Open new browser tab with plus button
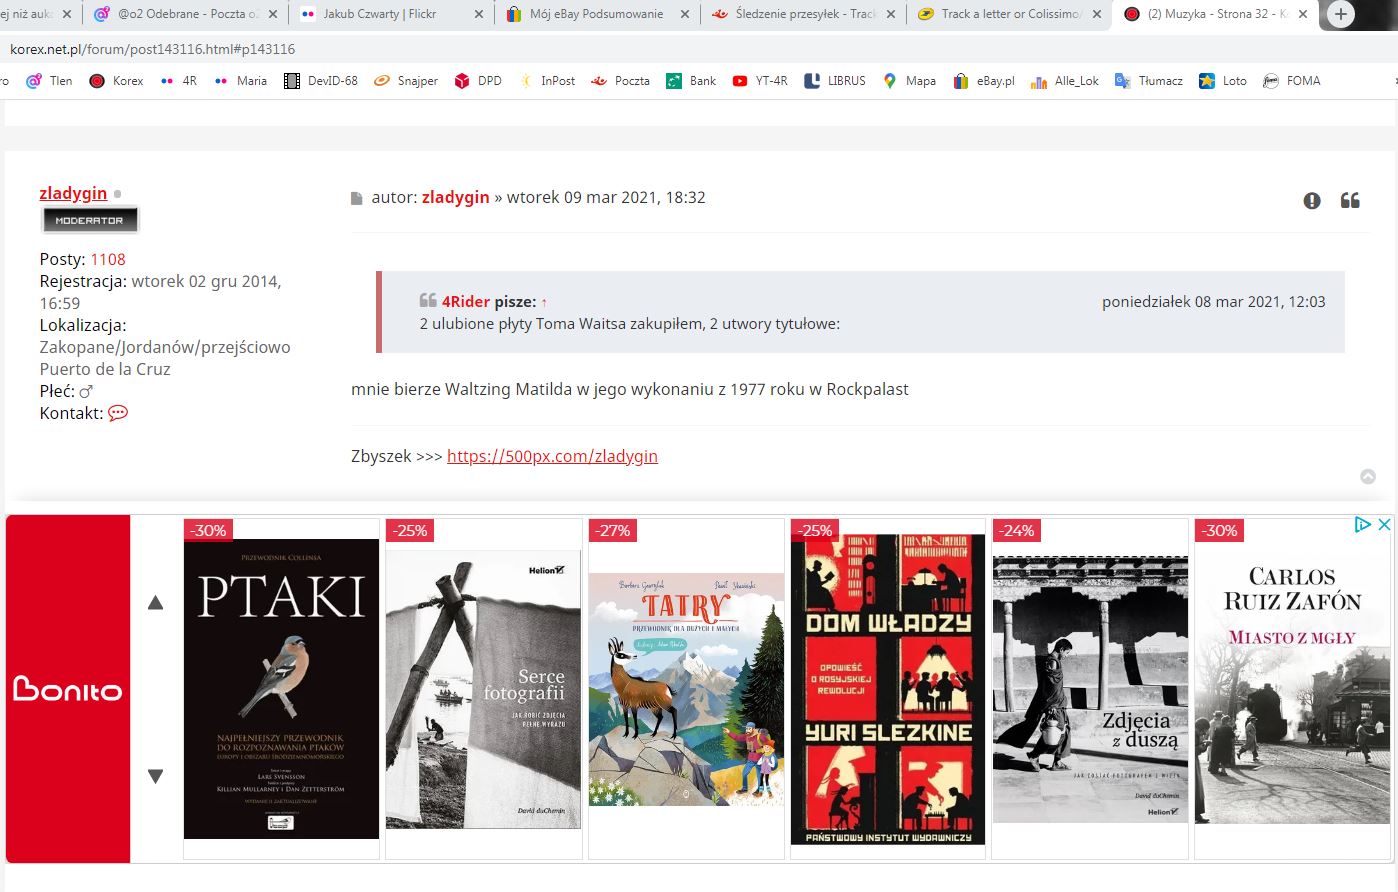1398x892 pixels. [1342, 15]
